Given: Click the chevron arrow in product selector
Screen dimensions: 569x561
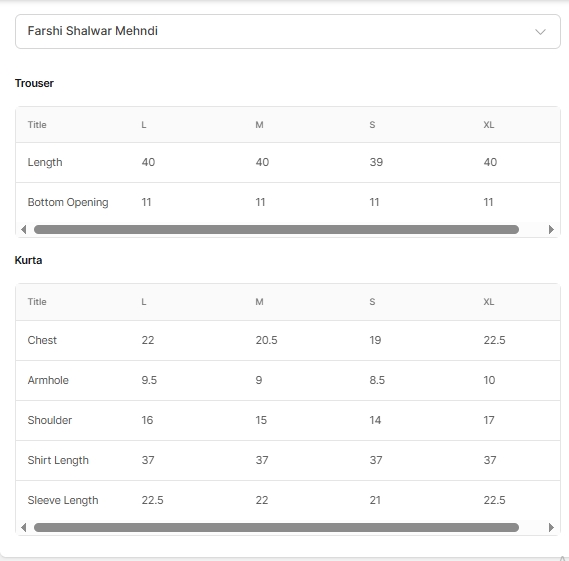Looking at the screenshot, I should pyautogui.click(x=540, y=32).
